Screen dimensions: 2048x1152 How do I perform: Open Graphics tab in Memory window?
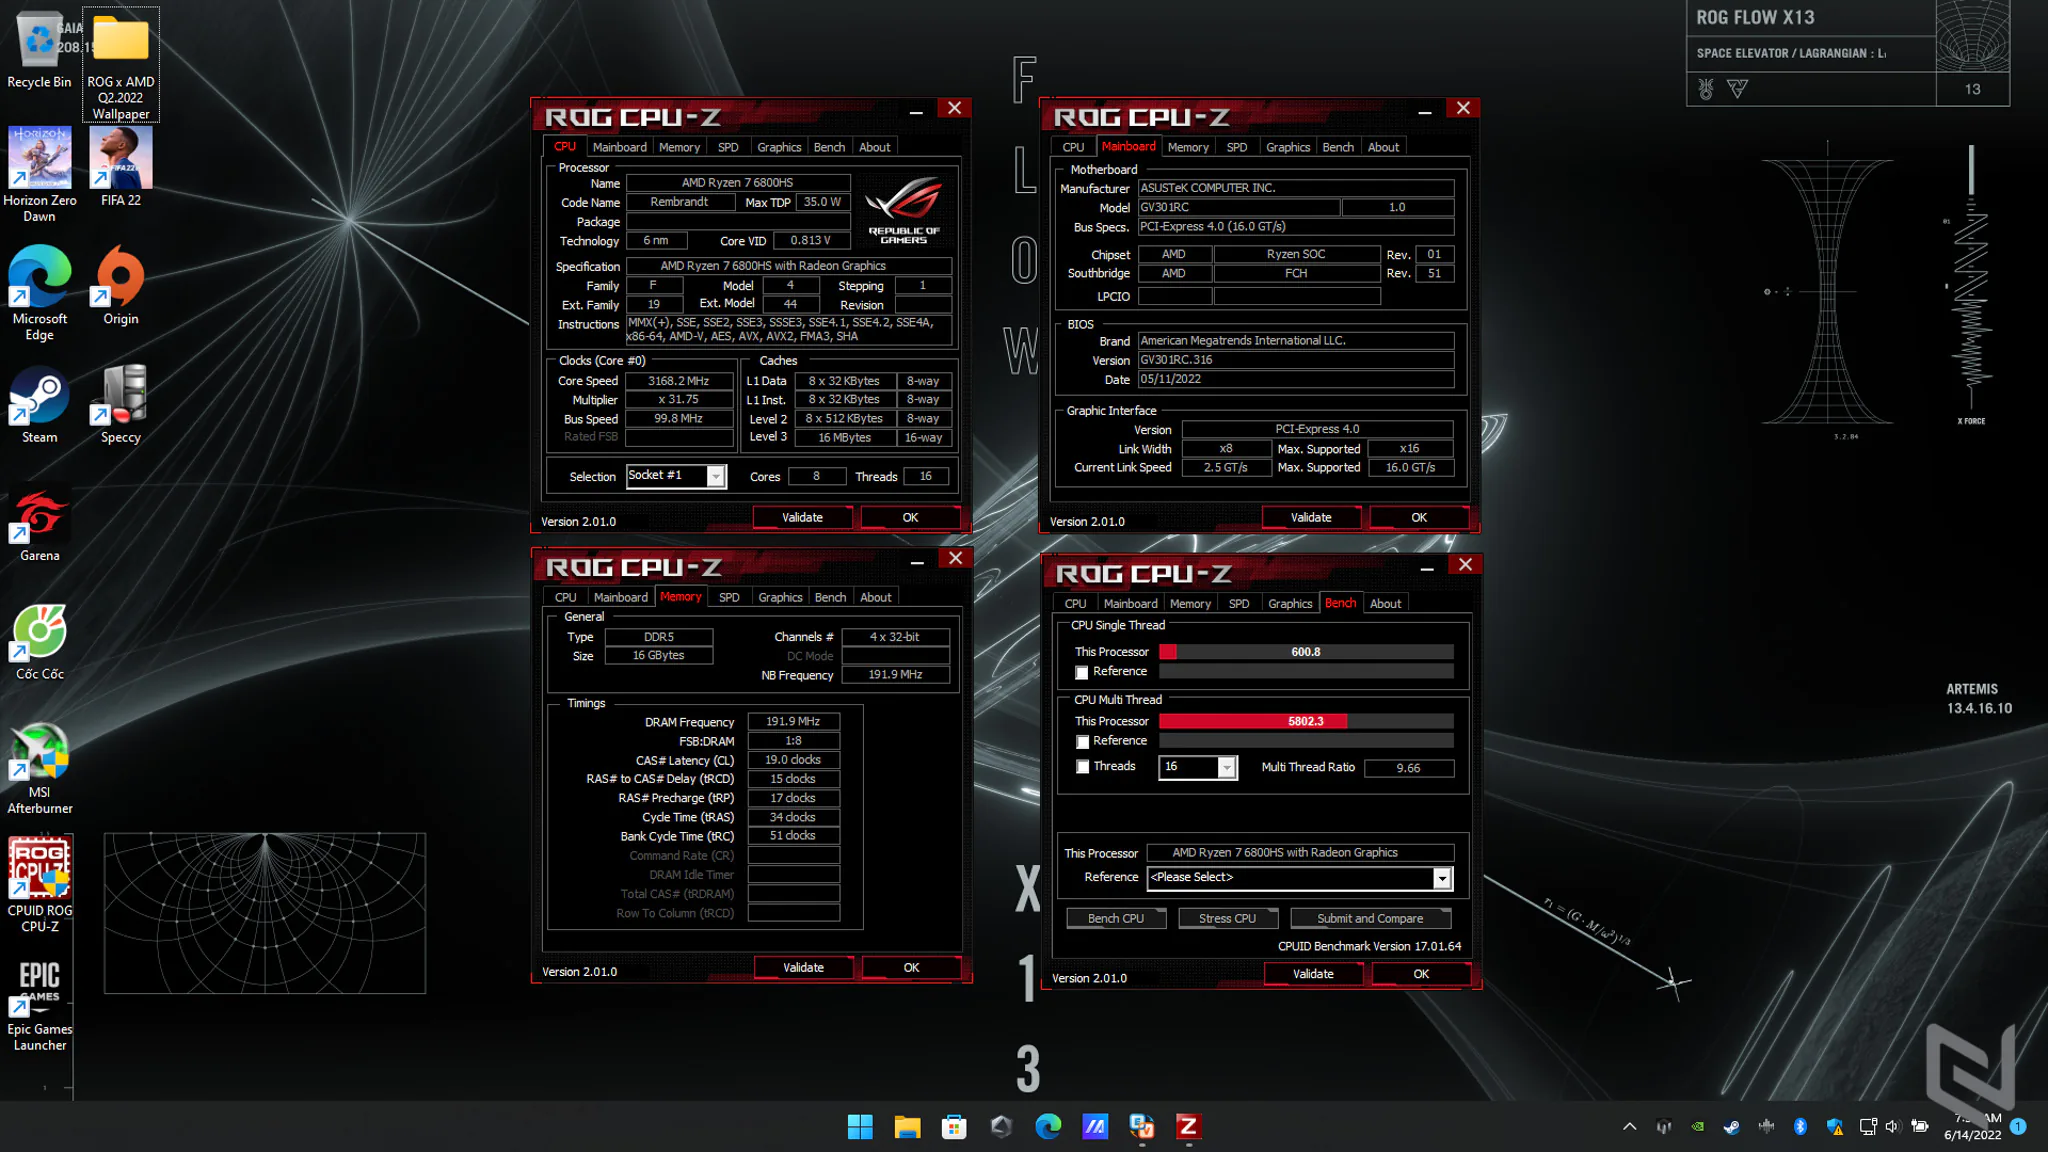(780, 597)
